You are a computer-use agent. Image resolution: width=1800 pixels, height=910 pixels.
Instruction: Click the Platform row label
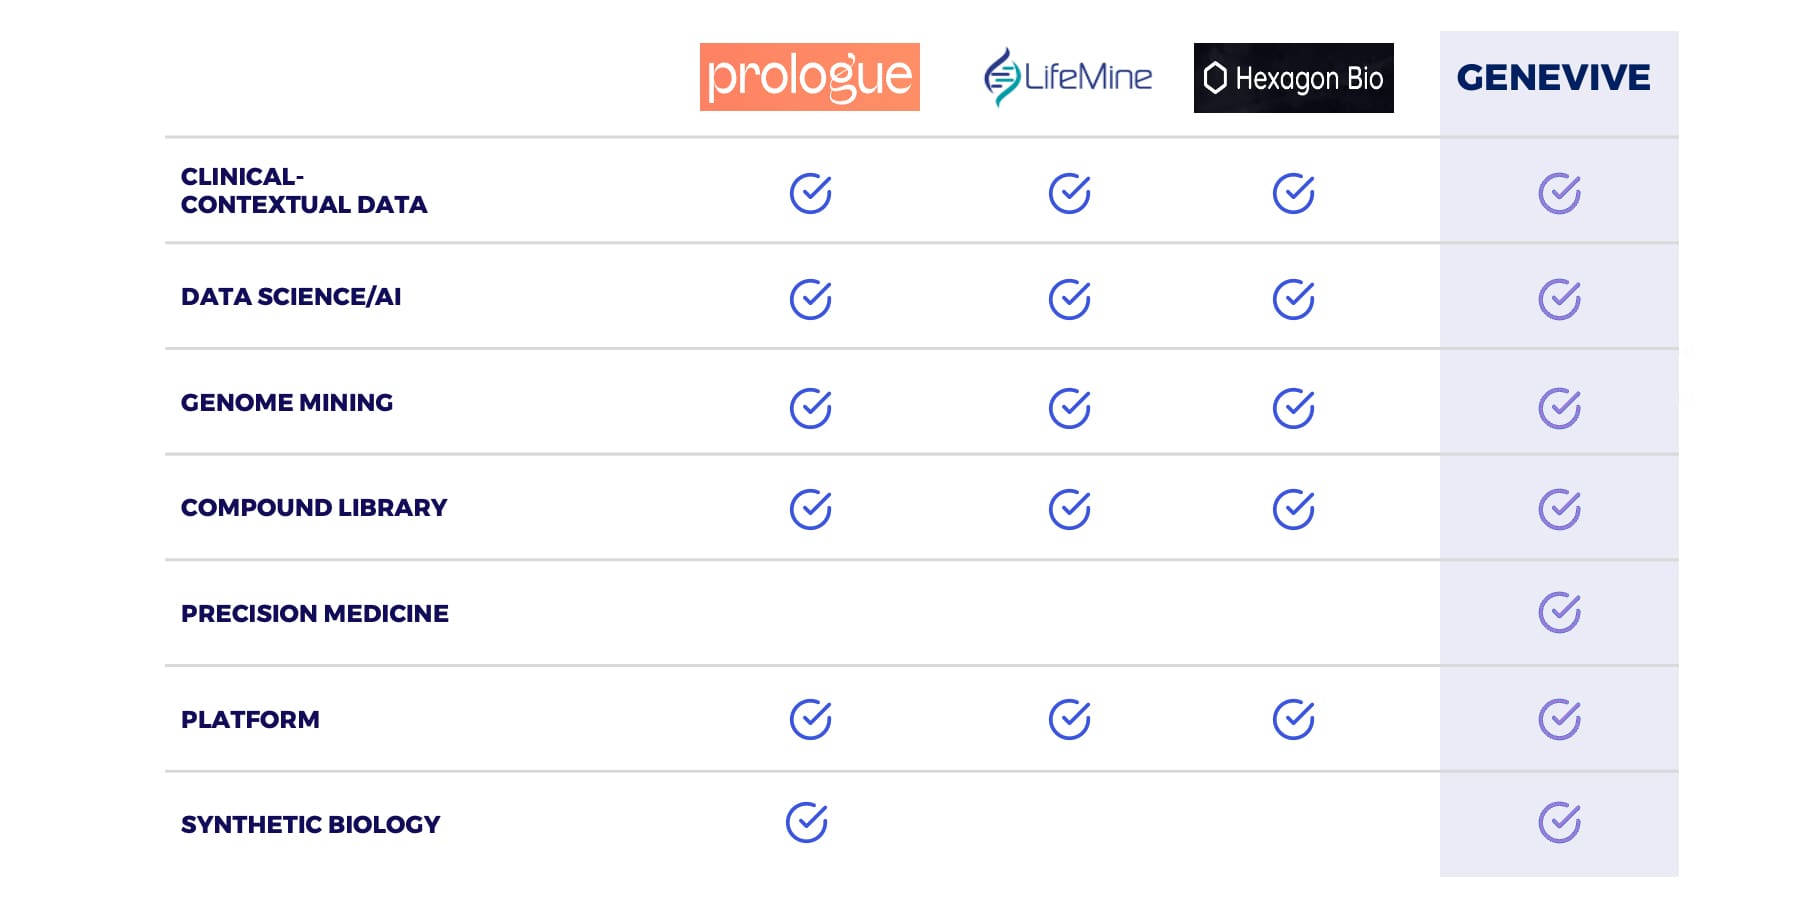[x=250, y=720]
